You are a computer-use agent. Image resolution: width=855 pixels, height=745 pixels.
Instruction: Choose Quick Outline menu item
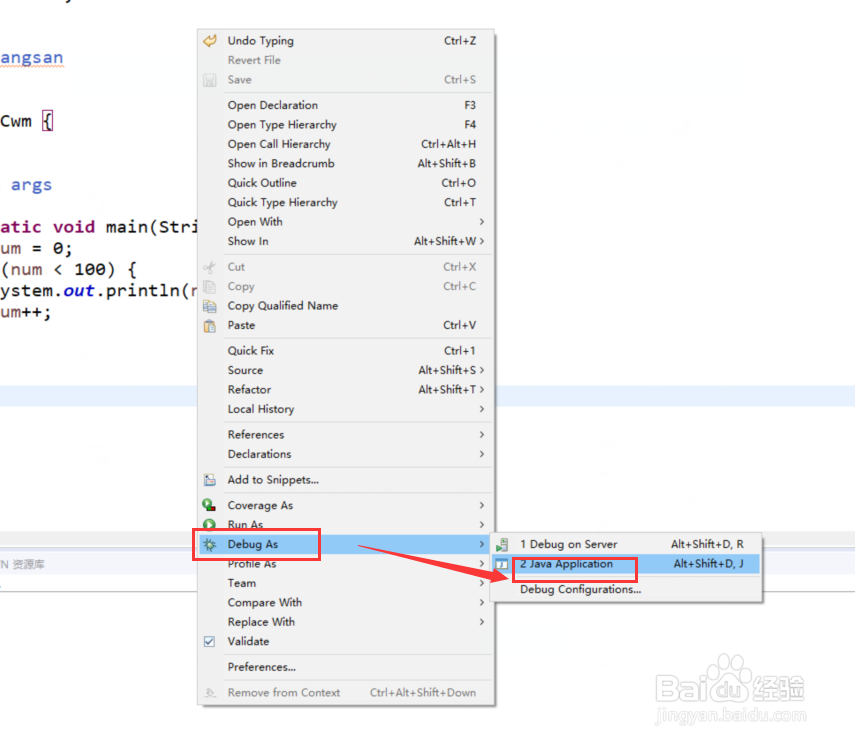click(x=346, y=183)
